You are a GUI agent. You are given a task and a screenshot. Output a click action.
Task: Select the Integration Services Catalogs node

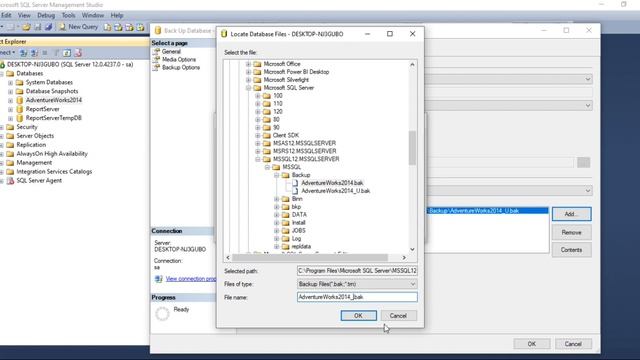coord(54,172)
